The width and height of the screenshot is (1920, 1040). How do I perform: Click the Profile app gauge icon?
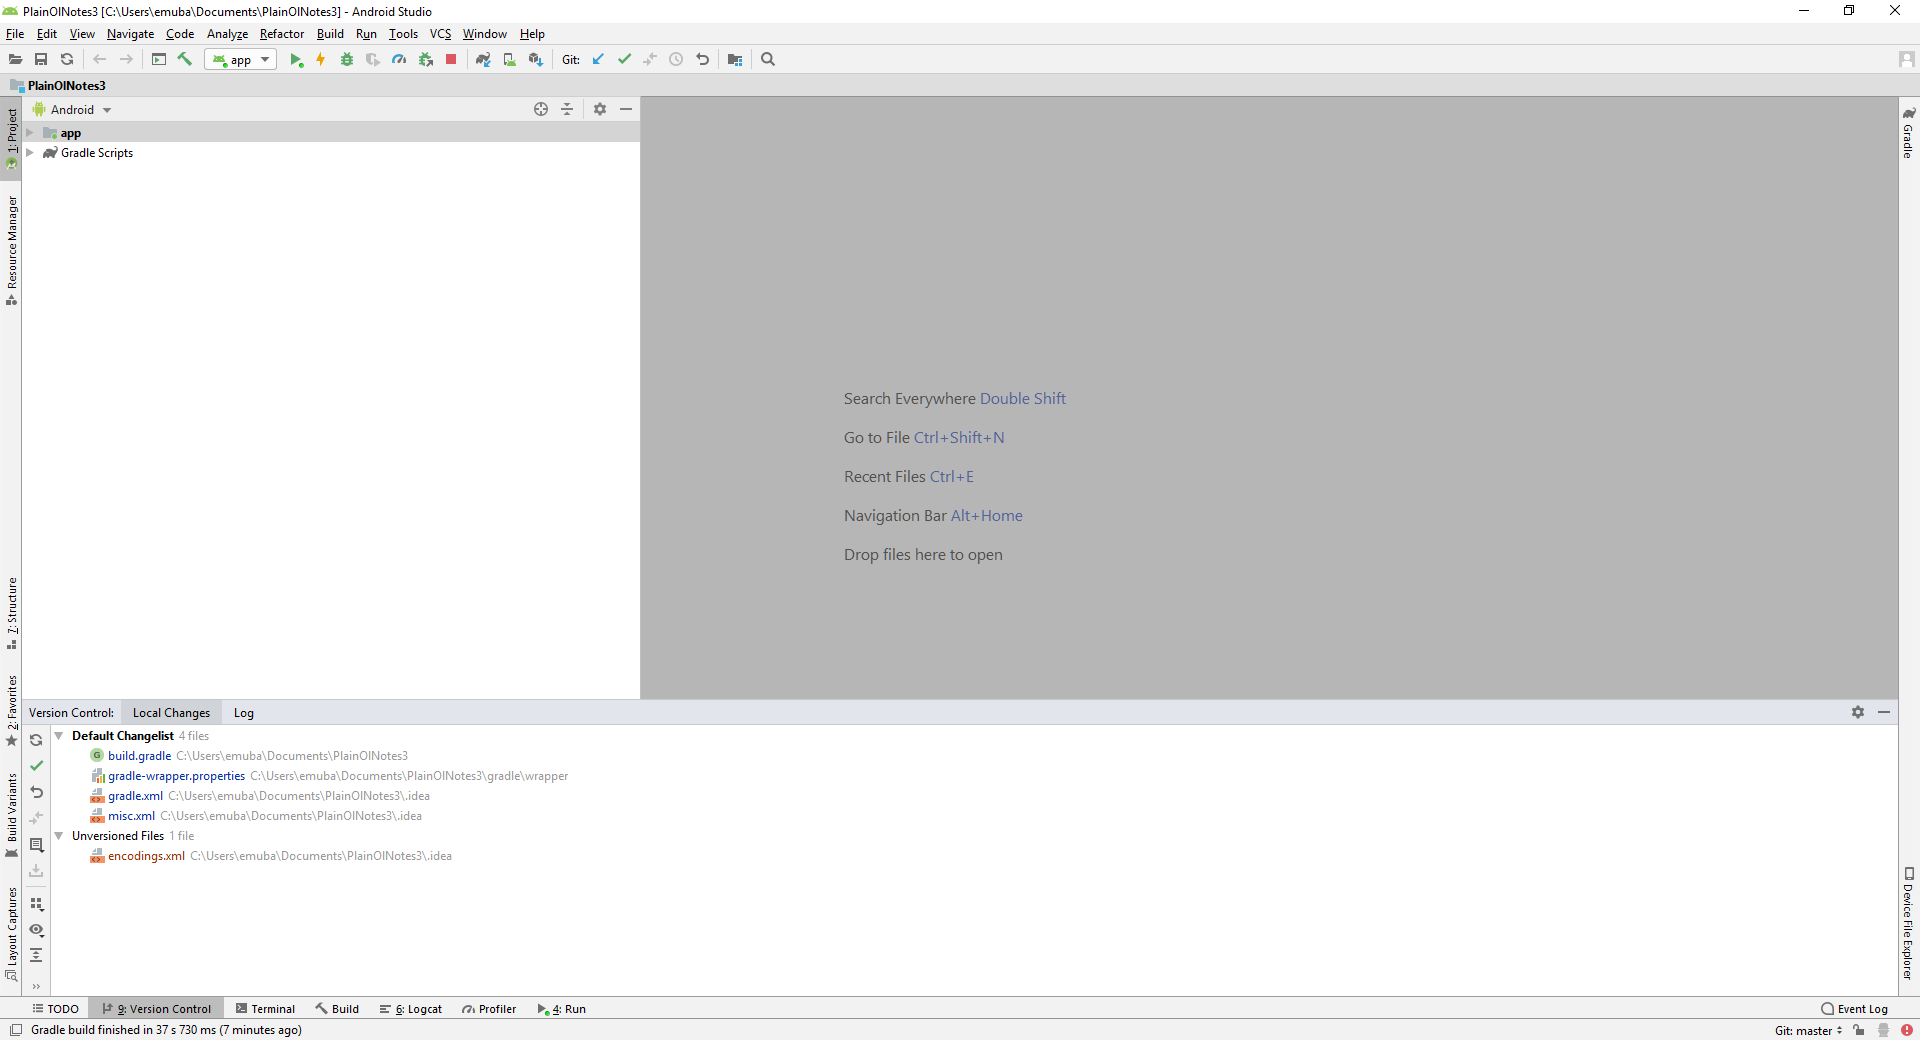click(399, 60)
